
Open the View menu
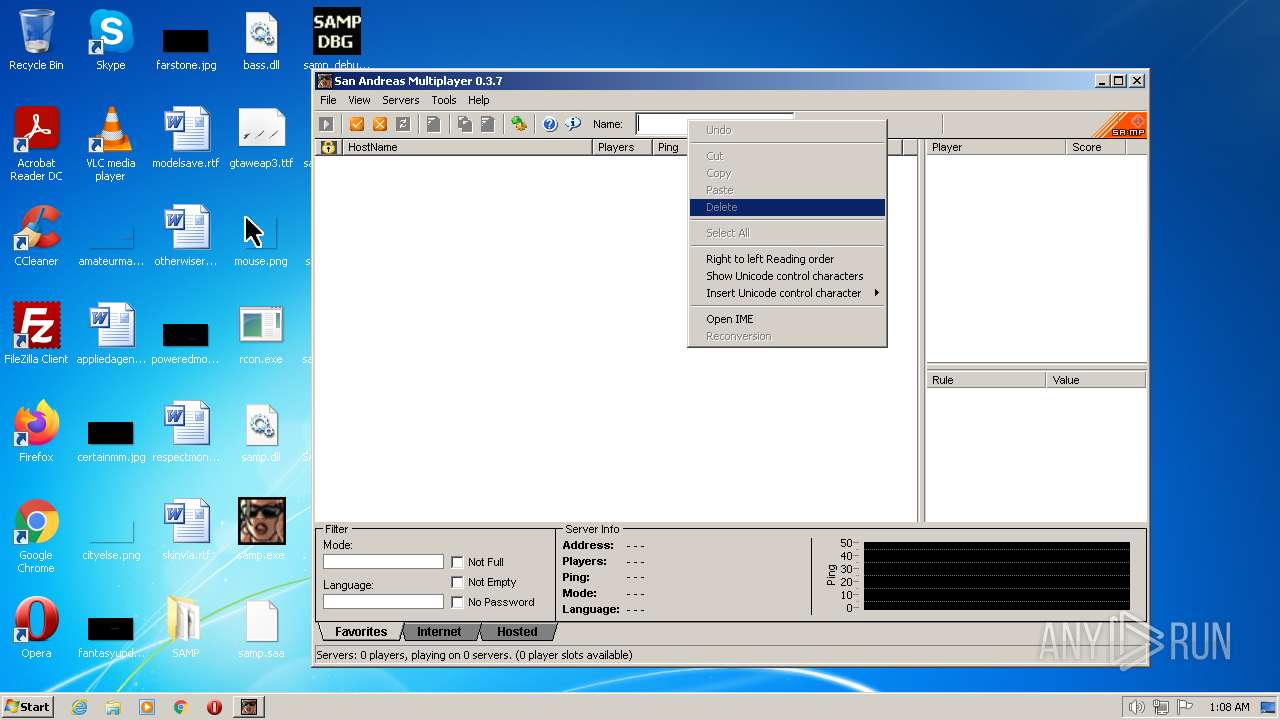click(359, 100)
